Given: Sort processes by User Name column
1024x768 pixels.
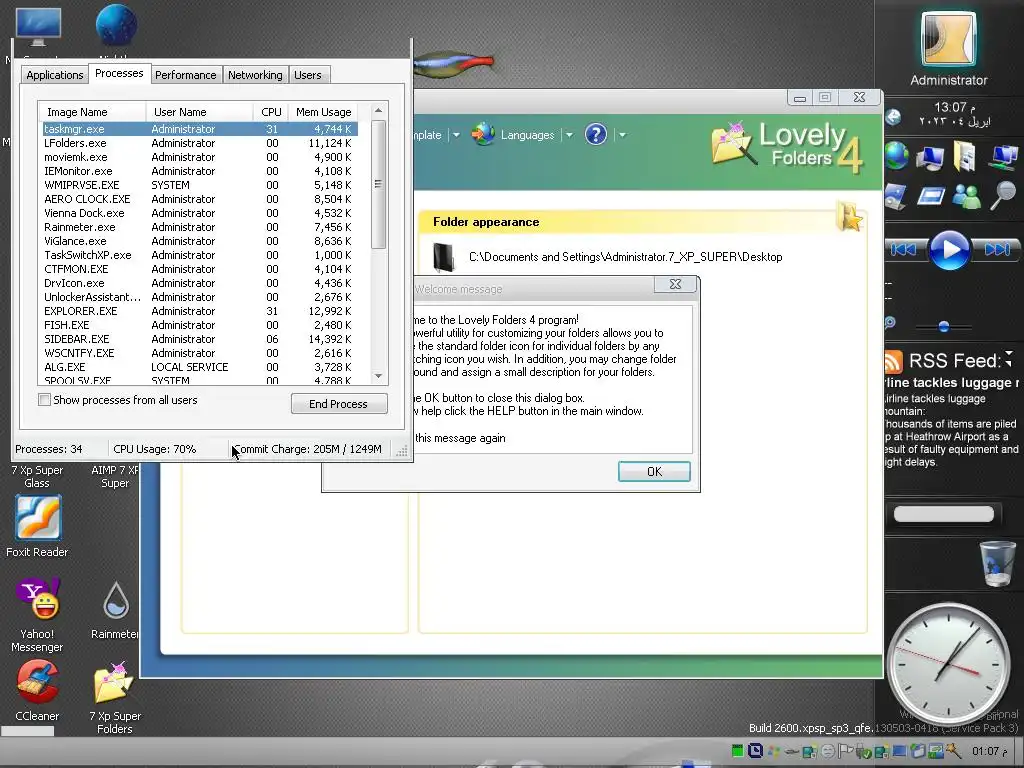Looking at the screenshot, I should (199, 112).
